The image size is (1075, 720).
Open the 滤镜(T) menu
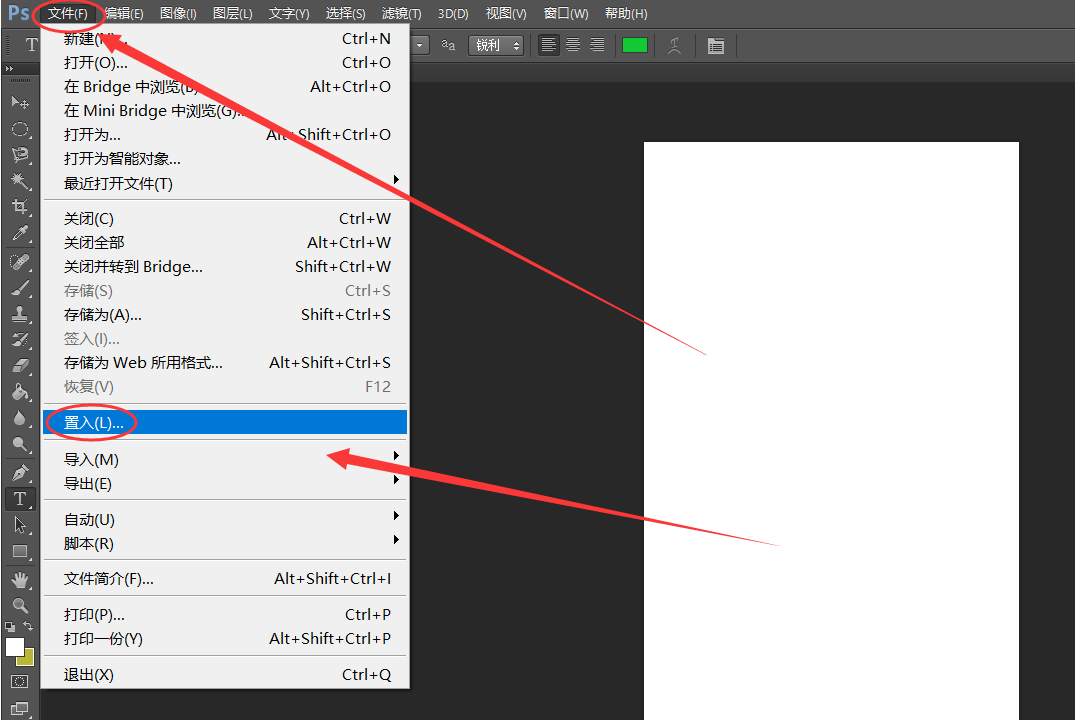401,14
